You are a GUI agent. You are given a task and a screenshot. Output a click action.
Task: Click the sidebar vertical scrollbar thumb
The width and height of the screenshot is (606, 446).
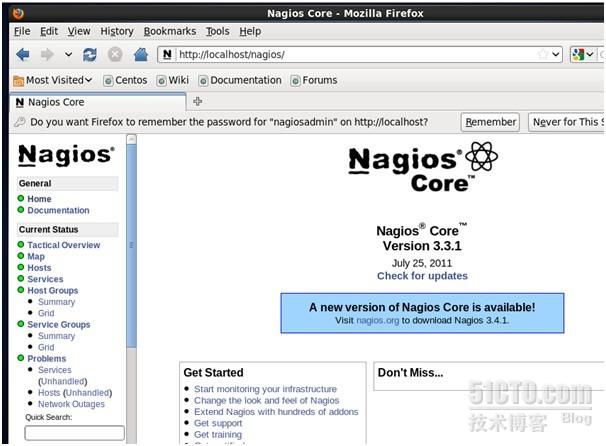click(x=131, y=246)
